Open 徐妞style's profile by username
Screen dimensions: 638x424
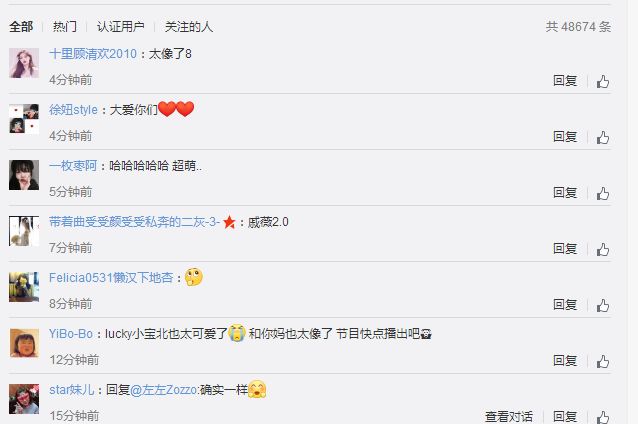click(x=74, y=110)
